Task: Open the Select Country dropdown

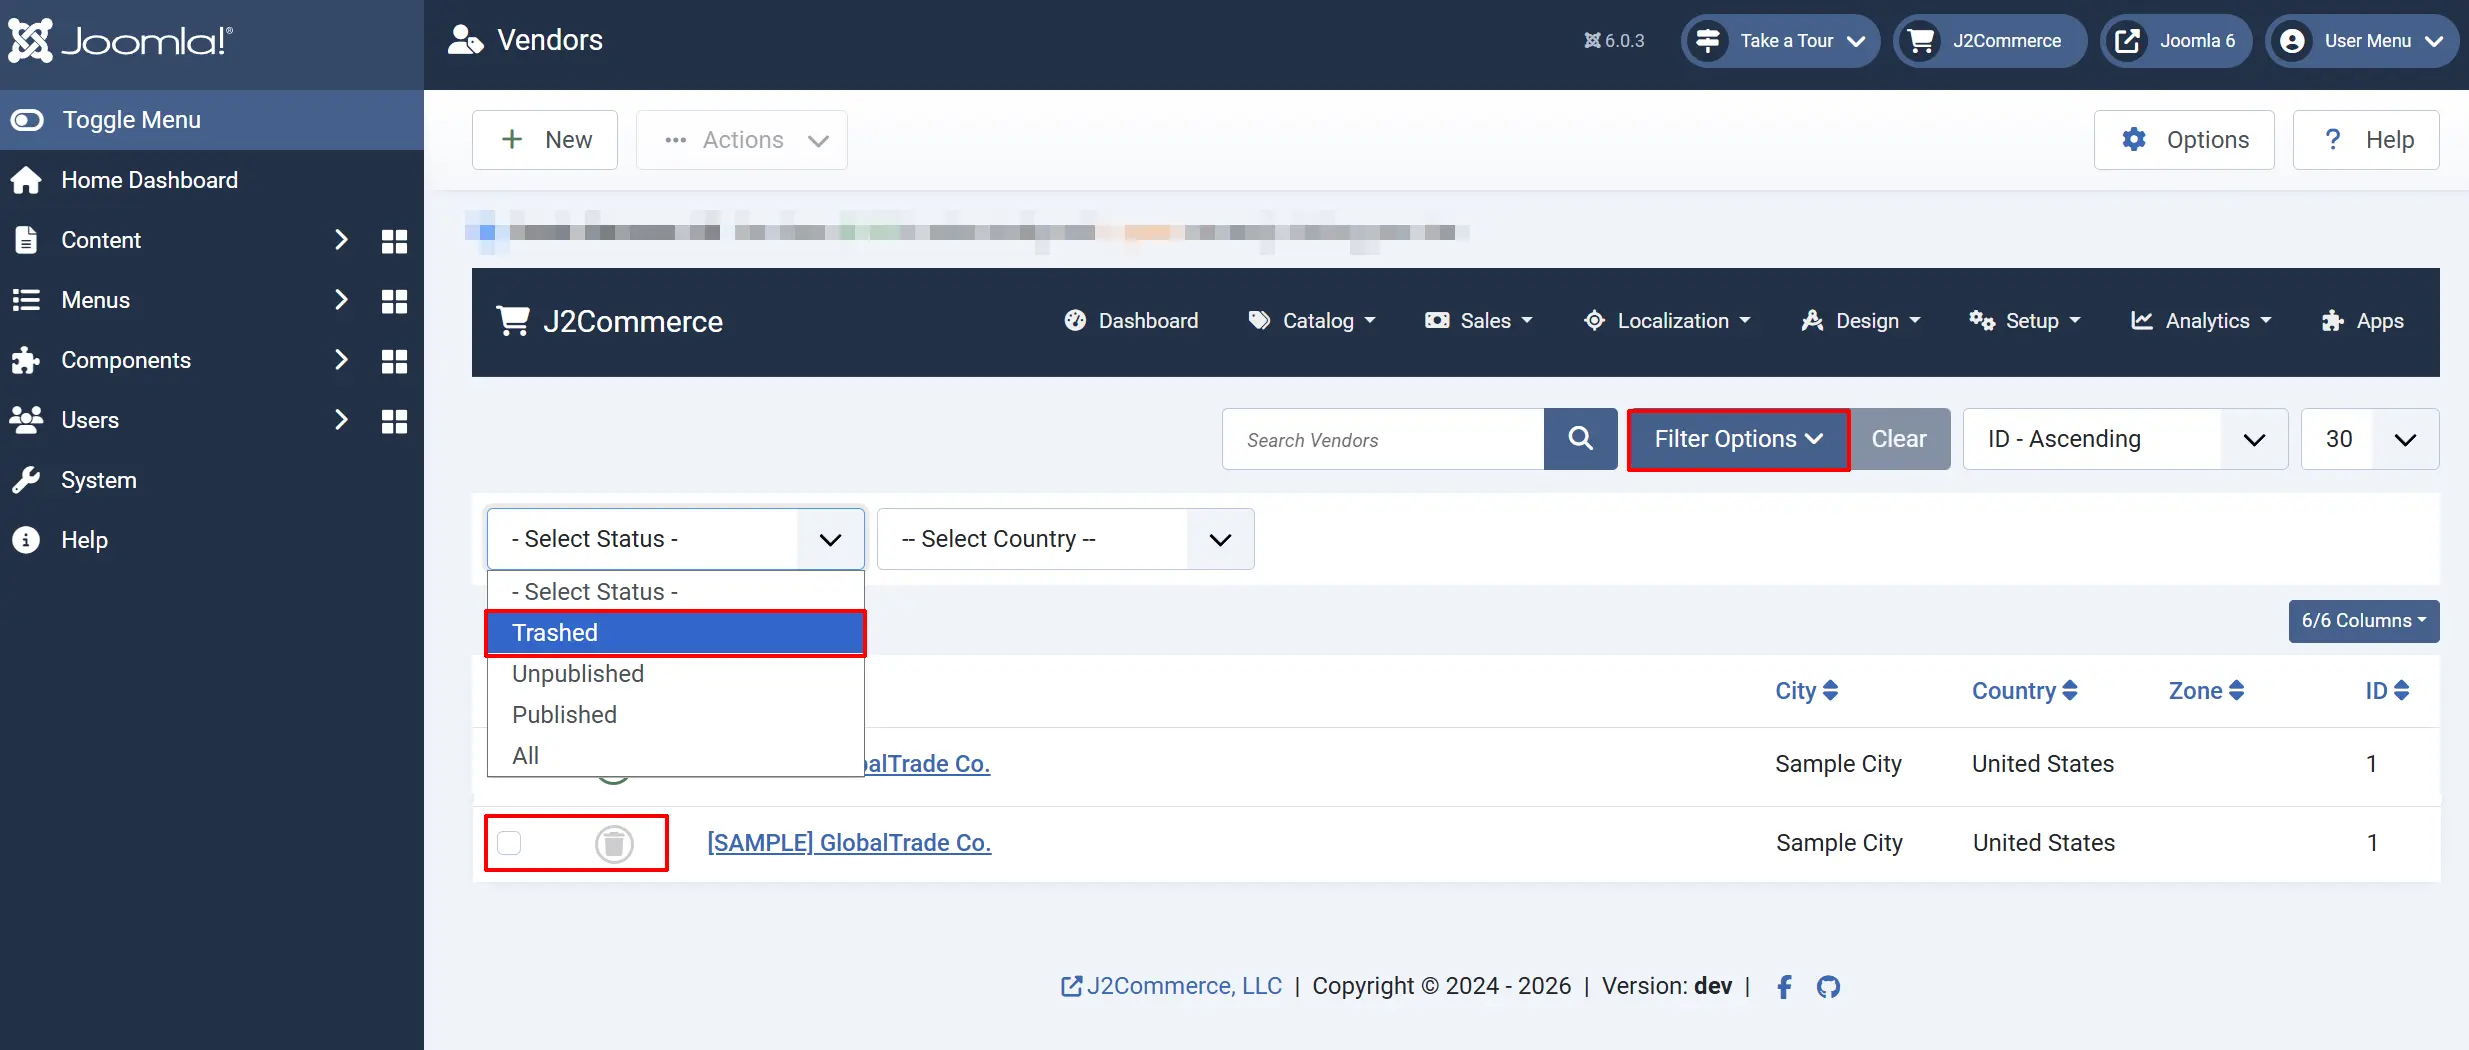Action: coord(1066,539)
